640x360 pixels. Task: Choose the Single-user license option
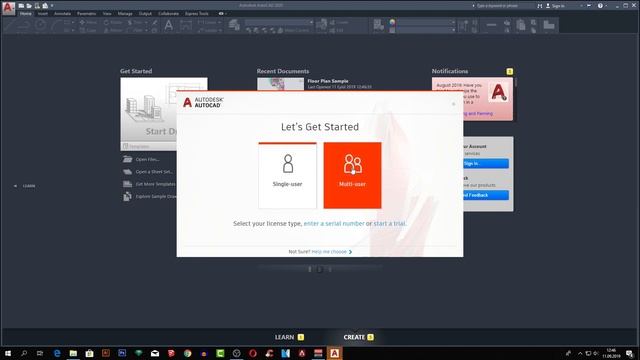287,176
